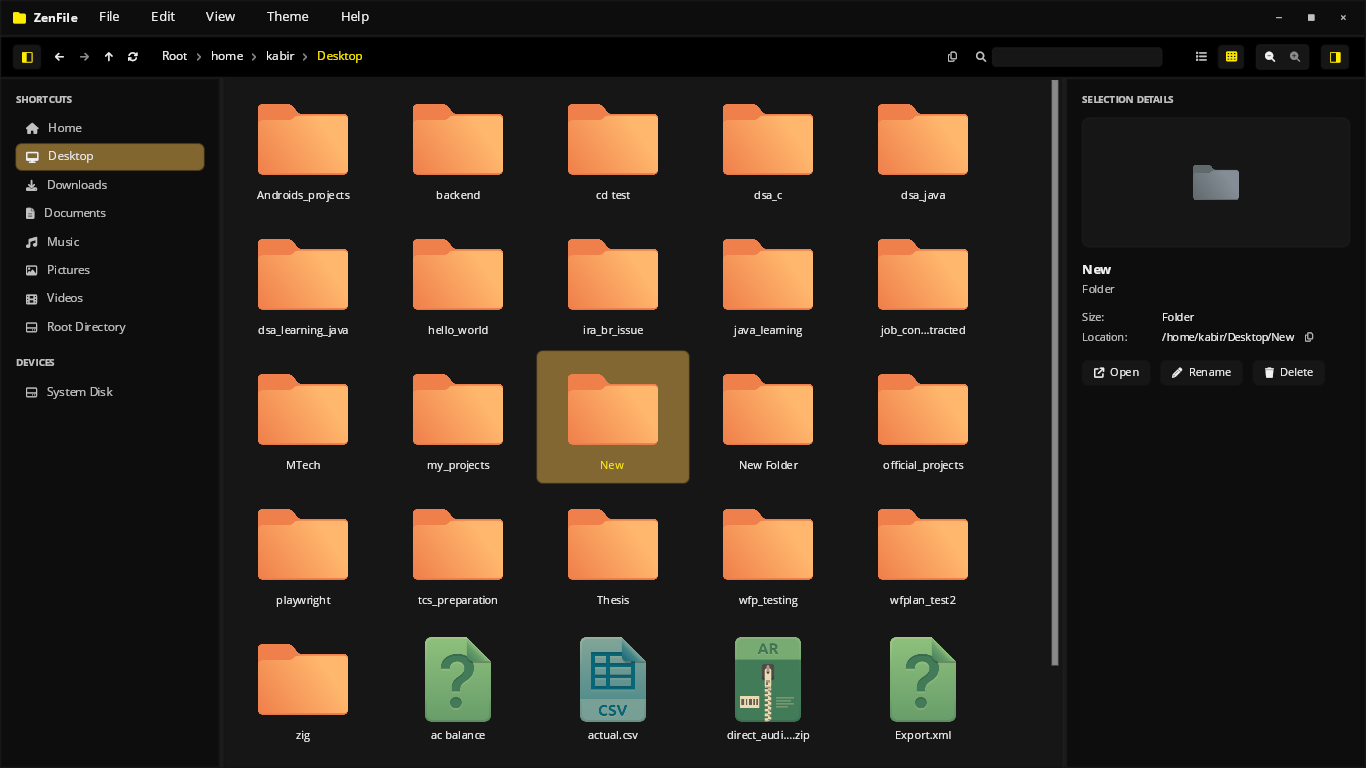Click the Root breadcrumb
This screenshot has height=768, width=1366.
pyautogui.click(x=175, y=56)
